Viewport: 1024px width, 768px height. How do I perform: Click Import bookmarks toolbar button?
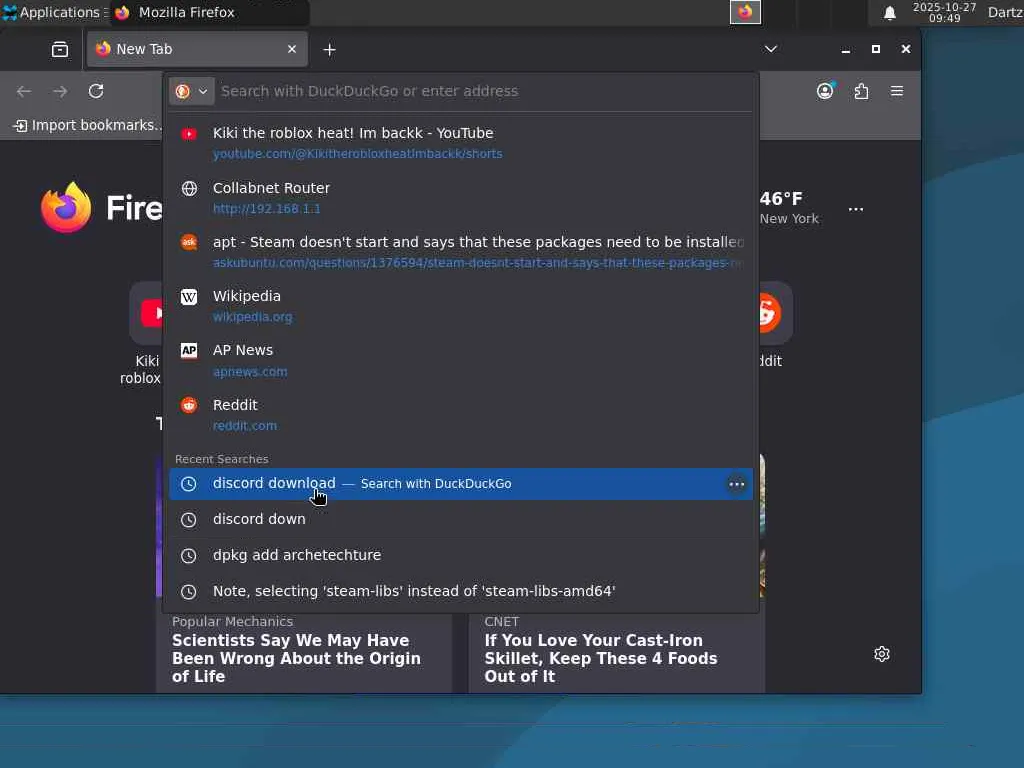[x=88, y=125]
